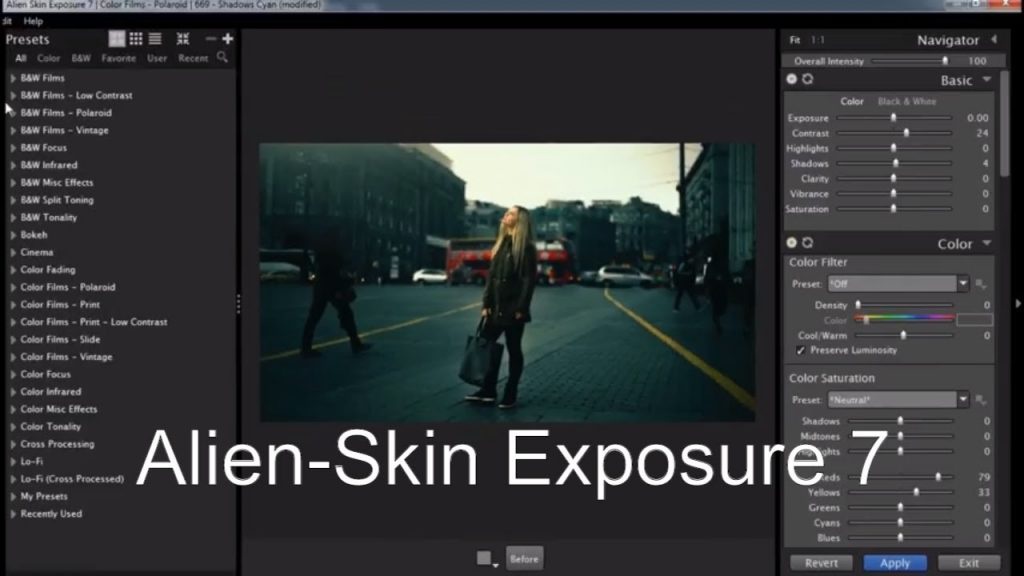Select the Color Tonality preset row
Image resolution: width=1024 pixels, height=576 pixels.
coord(50,426)
